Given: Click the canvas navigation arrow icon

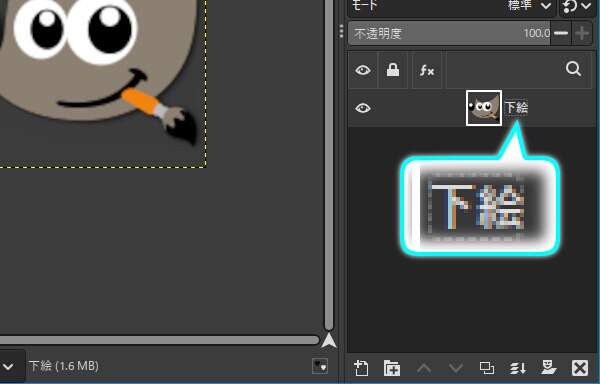Looking at the screenshot, I should (329, 340).
